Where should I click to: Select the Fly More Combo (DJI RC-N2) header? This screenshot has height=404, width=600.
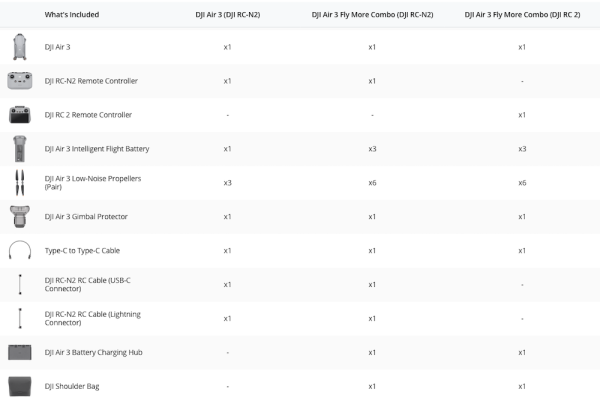372,16
